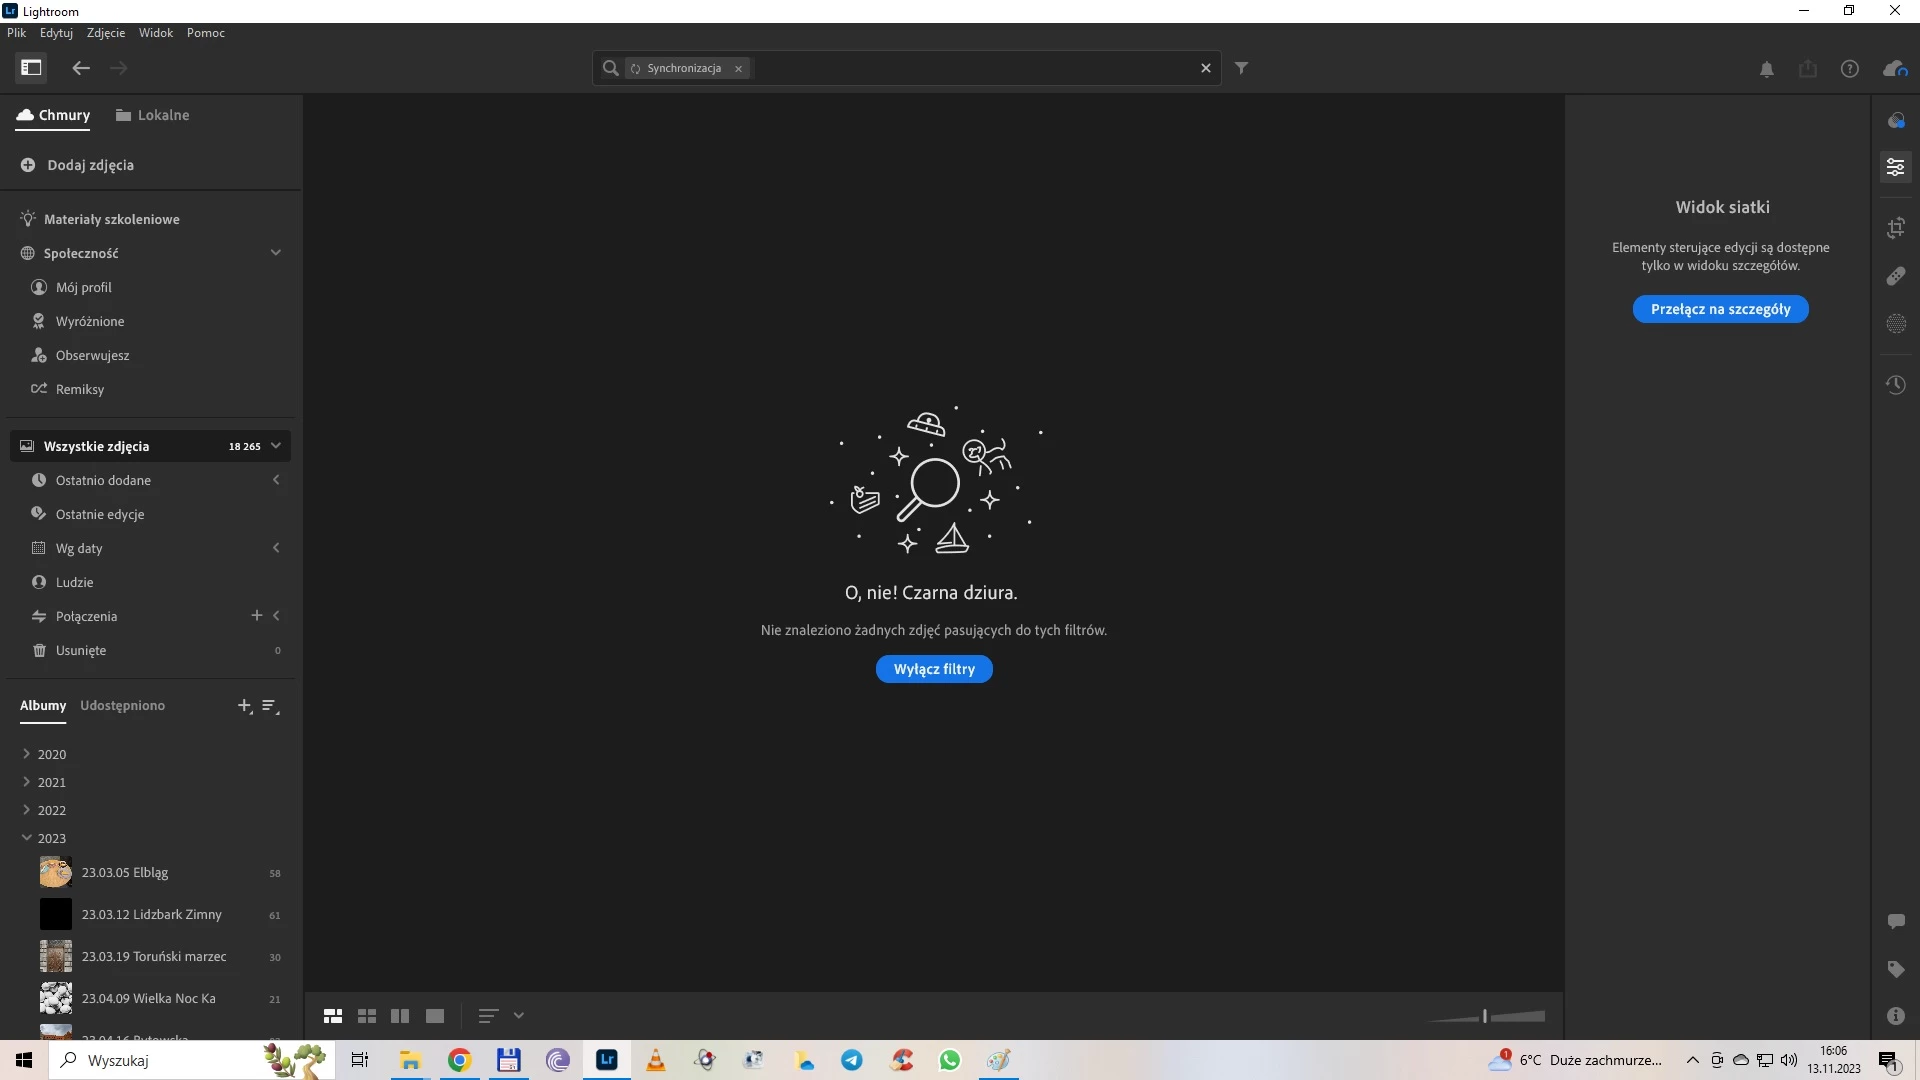The height and width of the screenshot is (1080, 1920).
Task: Switch to the Lokalne tab
Action: click(152, 115)
